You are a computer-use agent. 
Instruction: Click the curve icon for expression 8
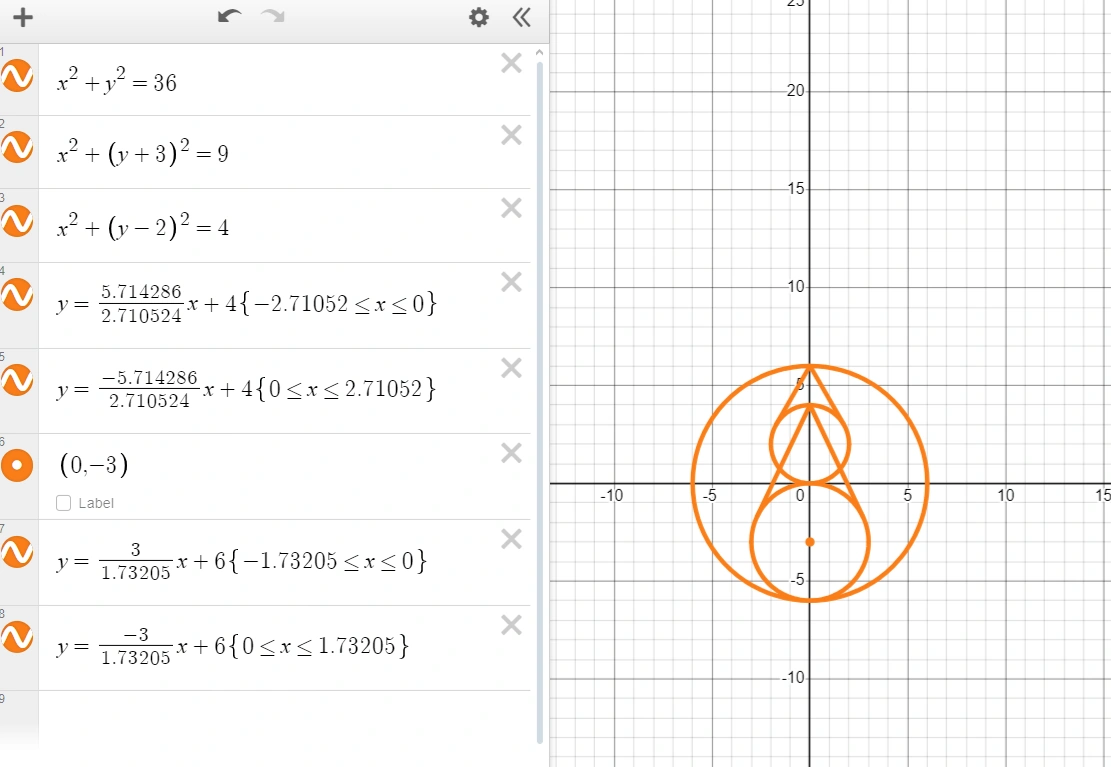17,637
